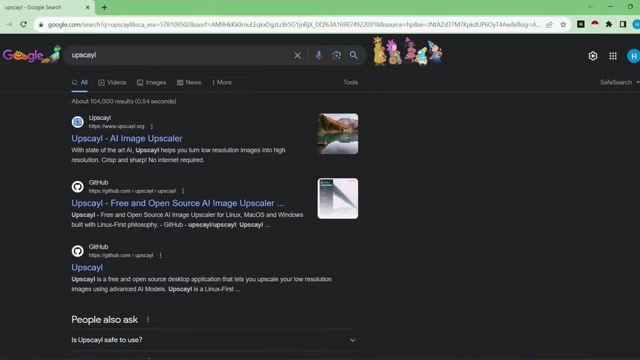Viewport: 640px width, 360px height.
Task: Close the upscayl Google Search tab
Action: pos(87,7)
